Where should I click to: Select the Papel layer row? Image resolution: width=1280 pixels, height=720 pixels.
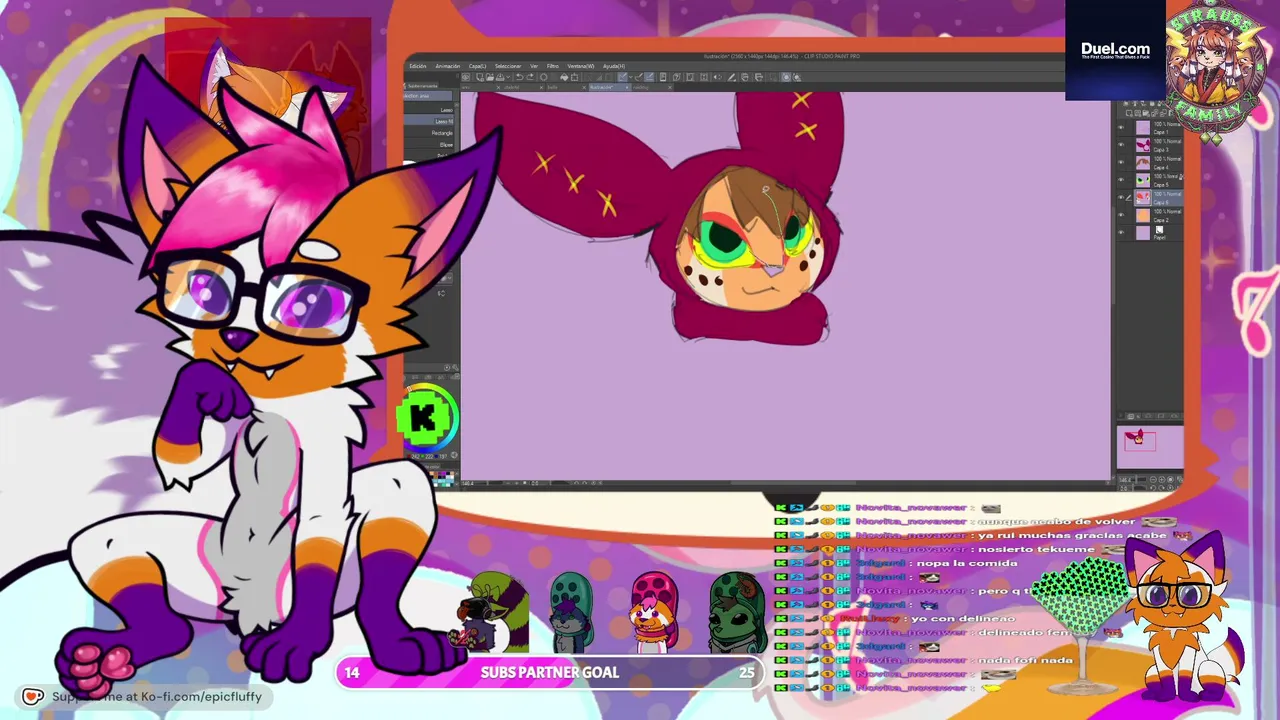click(1149, 232)
